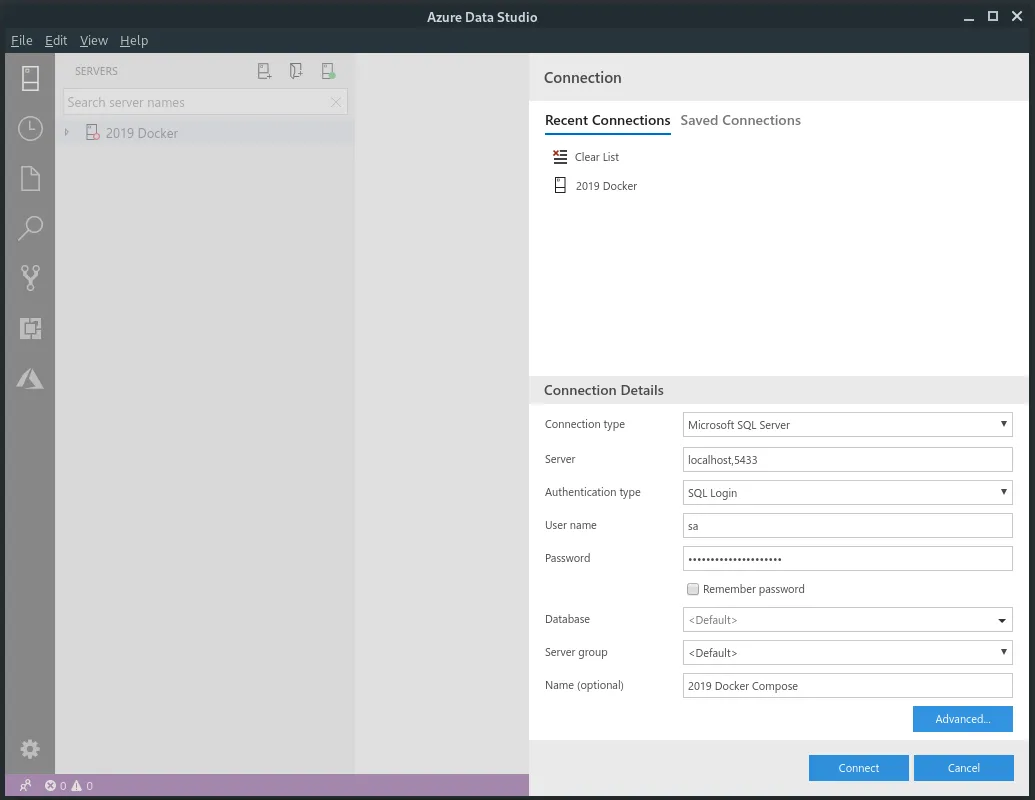The image size is (1035, 800).
Task: Open the File menu
Action: [x=22, y=40]
